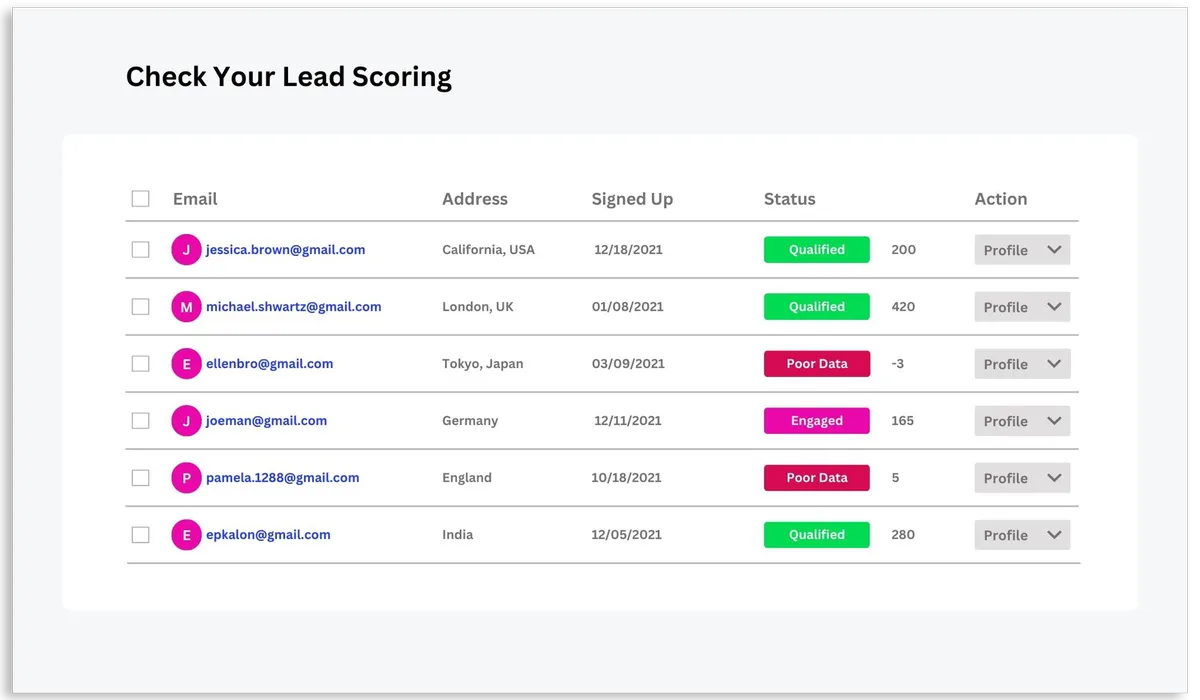This screenshot has width=1200, height=700.
Task: Click the Qualified badge for jessica.brown
Action: pos(817,250)
